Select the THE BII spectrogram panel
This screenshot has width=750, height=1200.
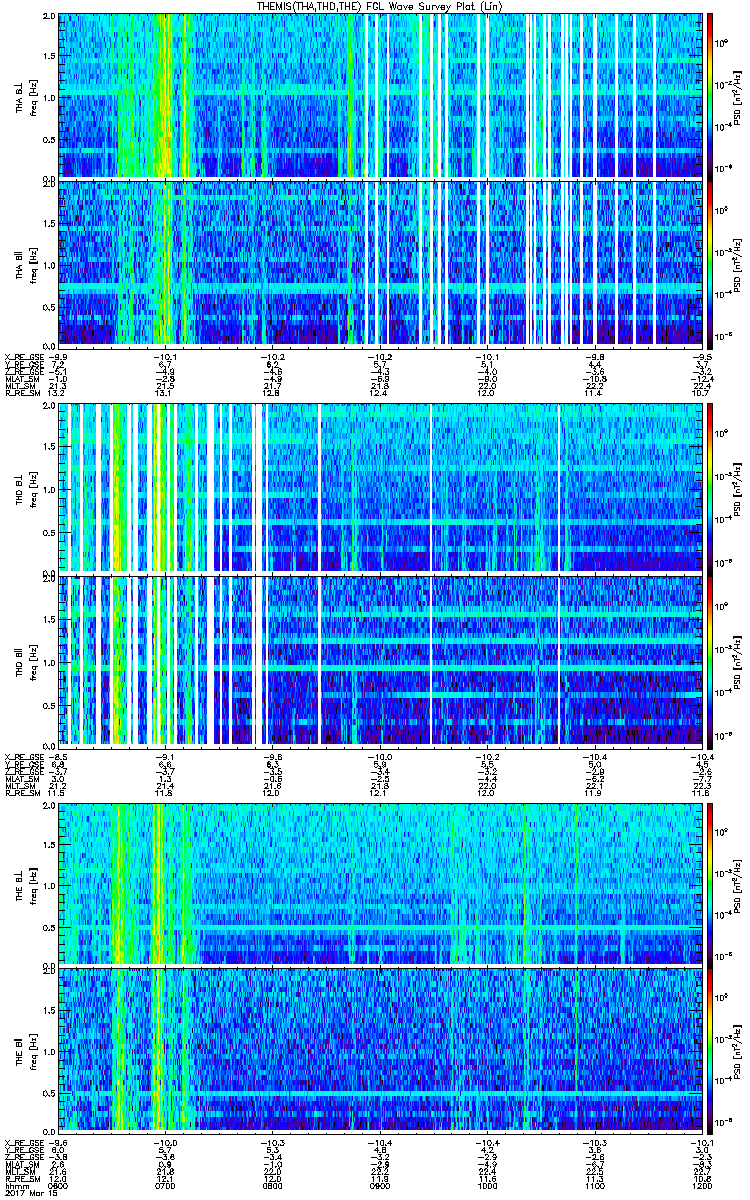click(x=380, y=1051)
